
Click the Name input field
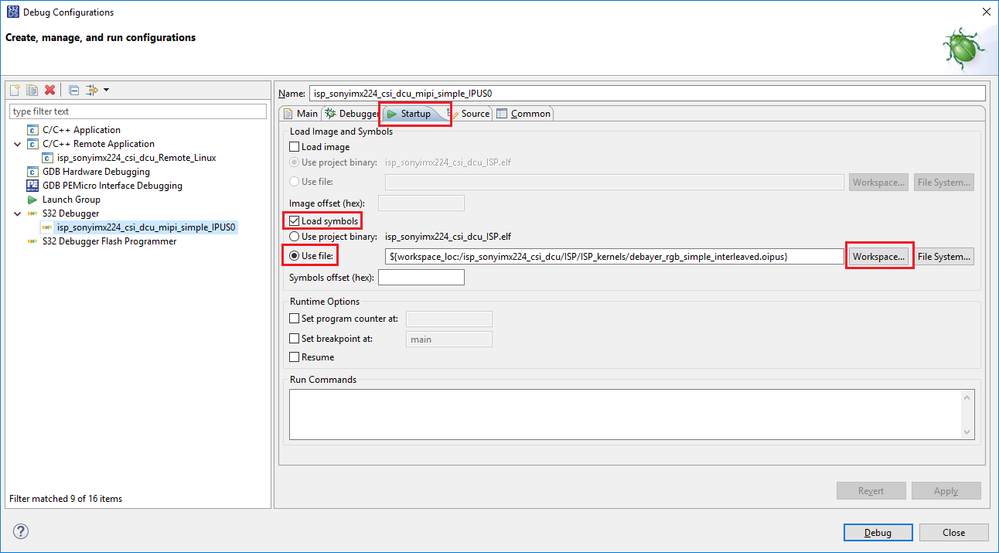[x=647, y=94]
